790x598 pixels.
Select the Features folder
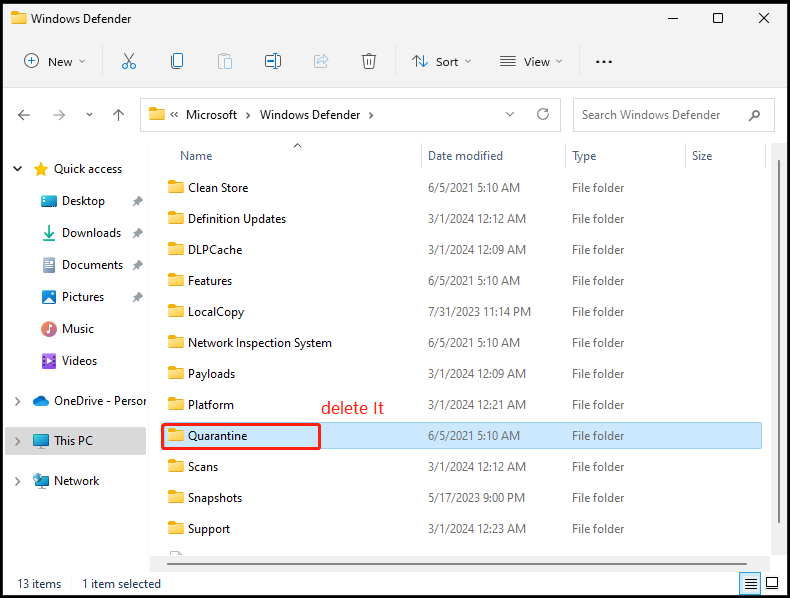[210, 281]
